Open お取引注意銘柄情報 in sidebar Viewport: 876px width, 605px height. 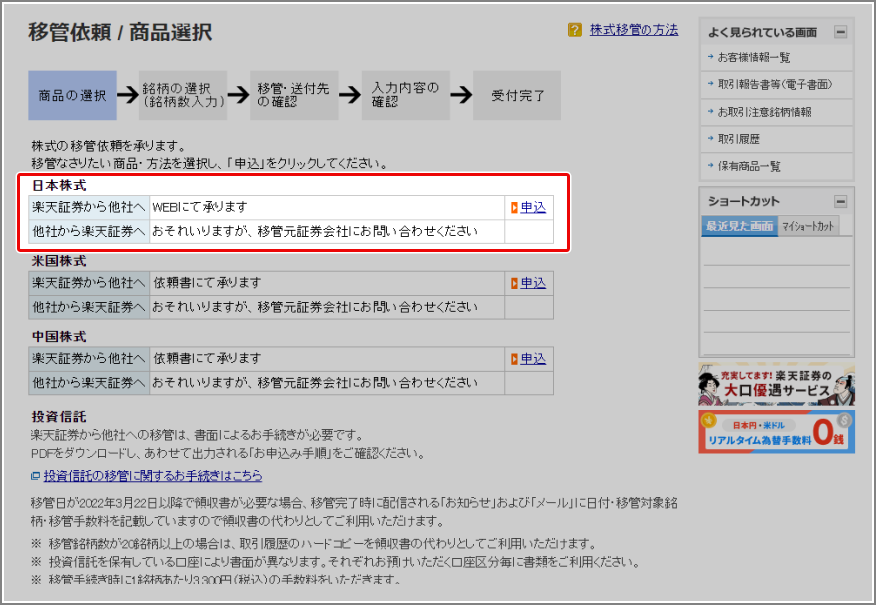tap(764, 112)
